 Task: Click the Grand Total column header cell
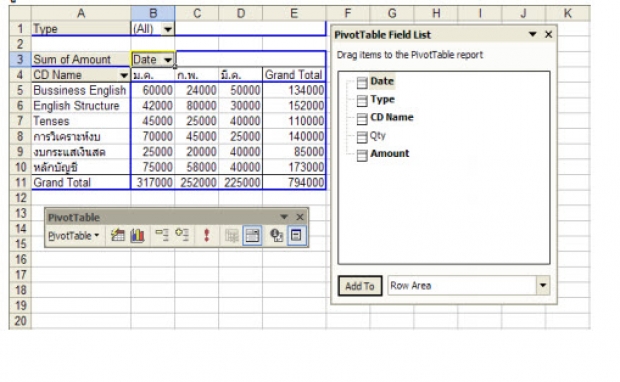click(294, 75)
